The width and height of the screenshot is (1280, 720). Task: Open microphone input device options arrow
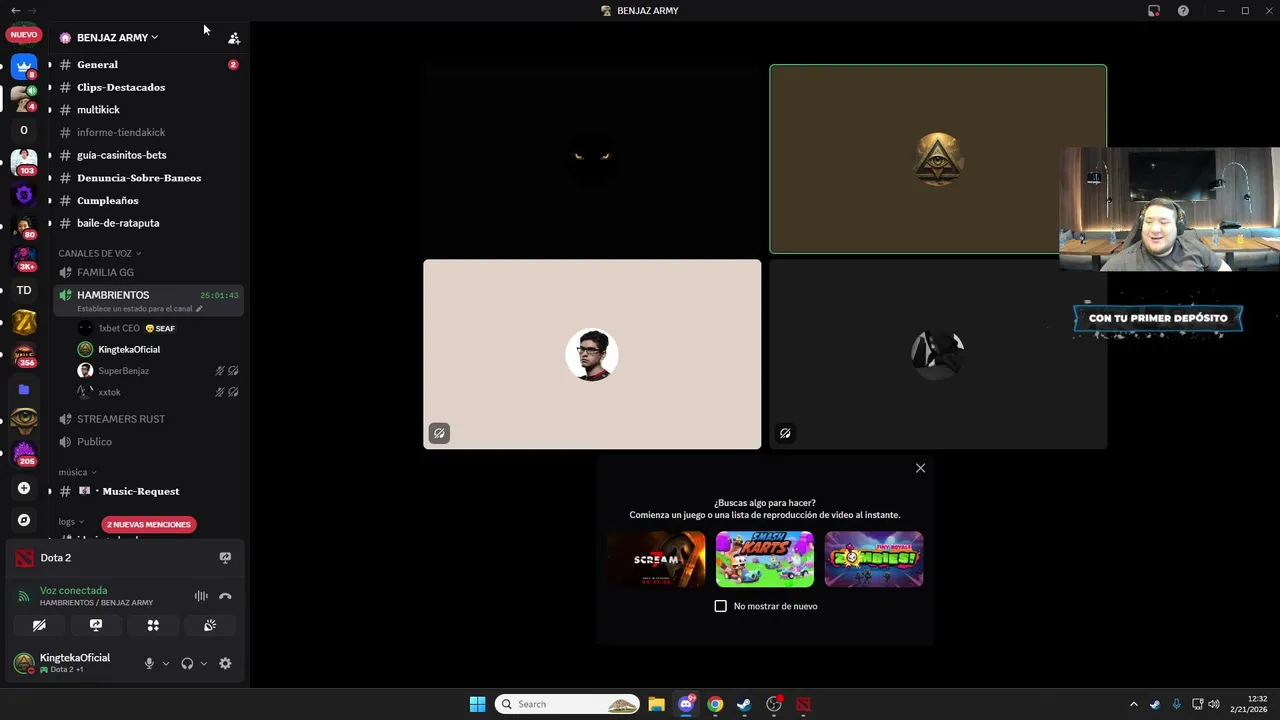(x=166, y=663)
